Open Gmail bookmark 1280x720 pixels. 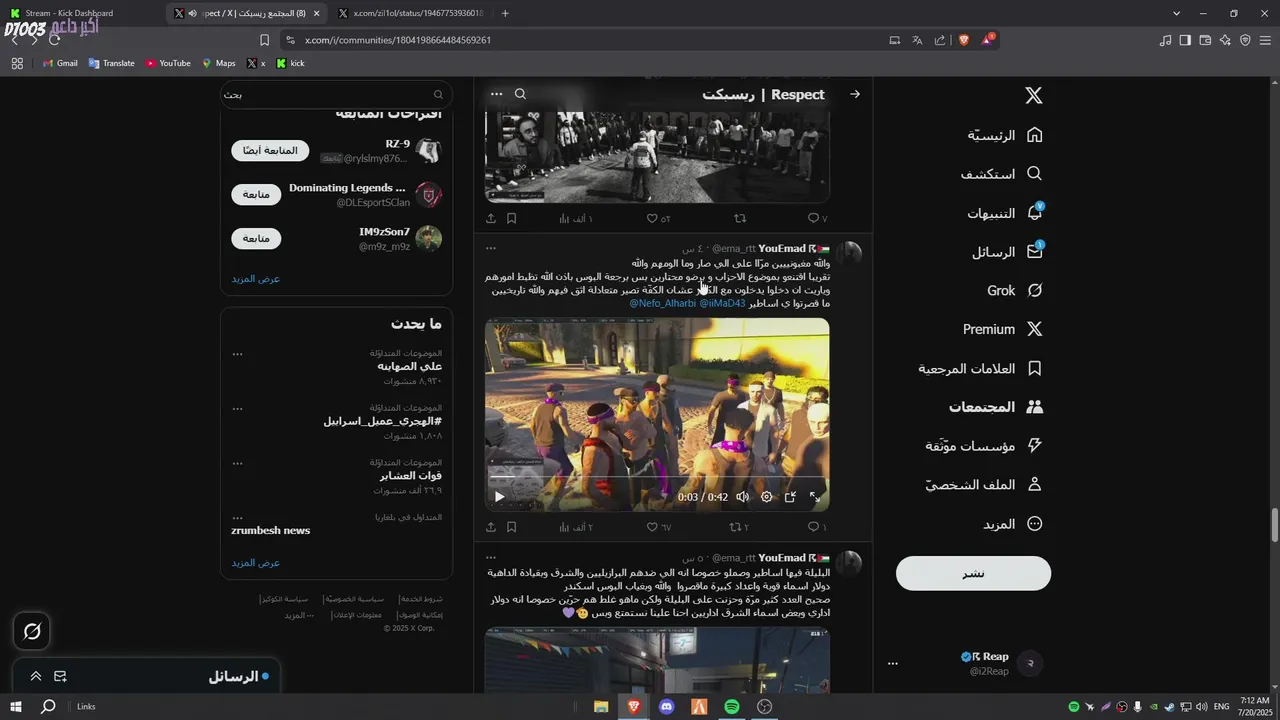(x=60, y=63)
